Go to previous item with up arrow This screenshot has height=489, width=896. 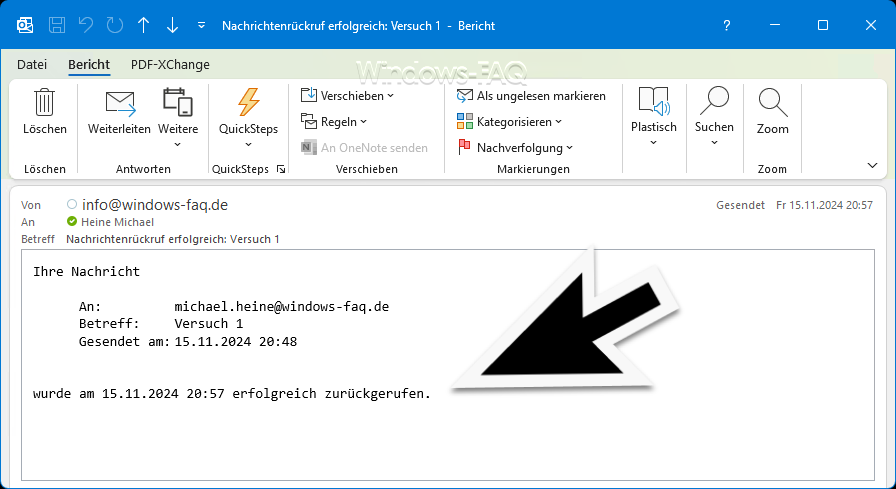click(x=143, y=25)
